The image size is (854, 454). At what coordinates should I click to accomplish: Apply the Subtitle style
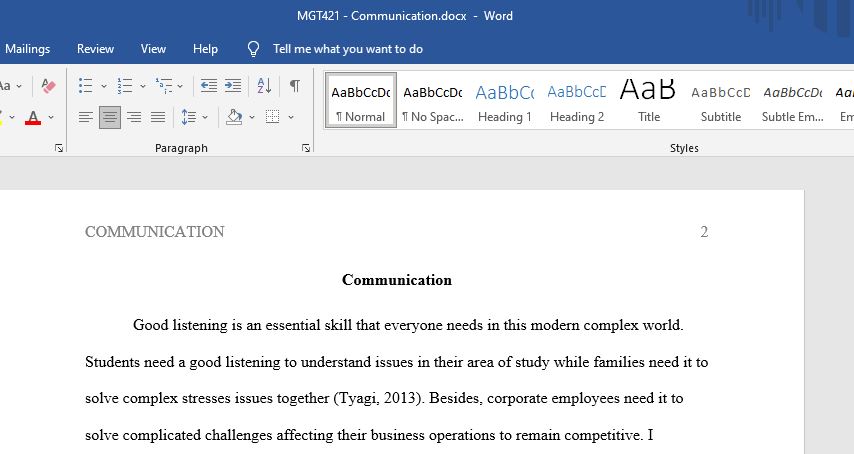721,101
